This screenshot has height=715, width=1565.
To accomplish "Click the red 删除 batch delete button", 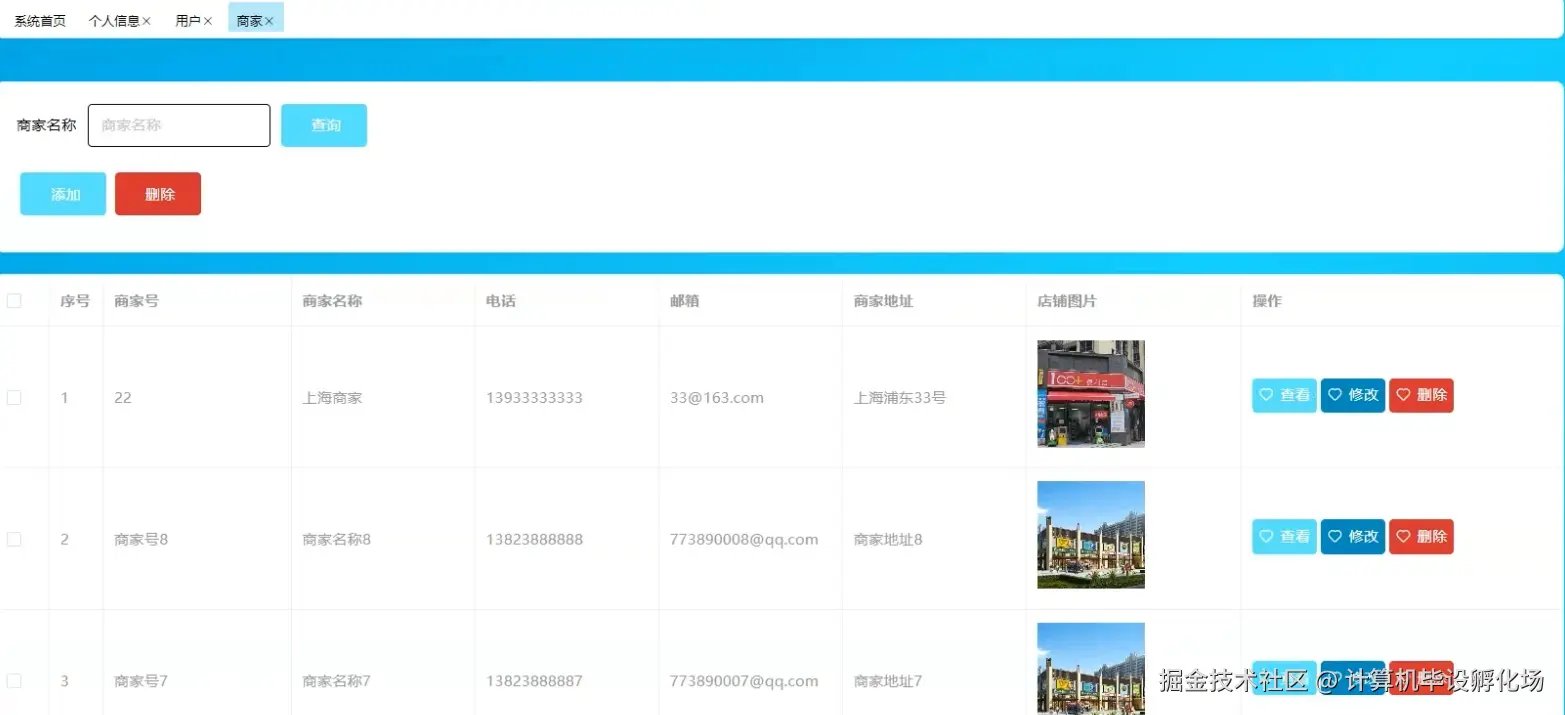I will pyautogui.click(x=157, y=194).
